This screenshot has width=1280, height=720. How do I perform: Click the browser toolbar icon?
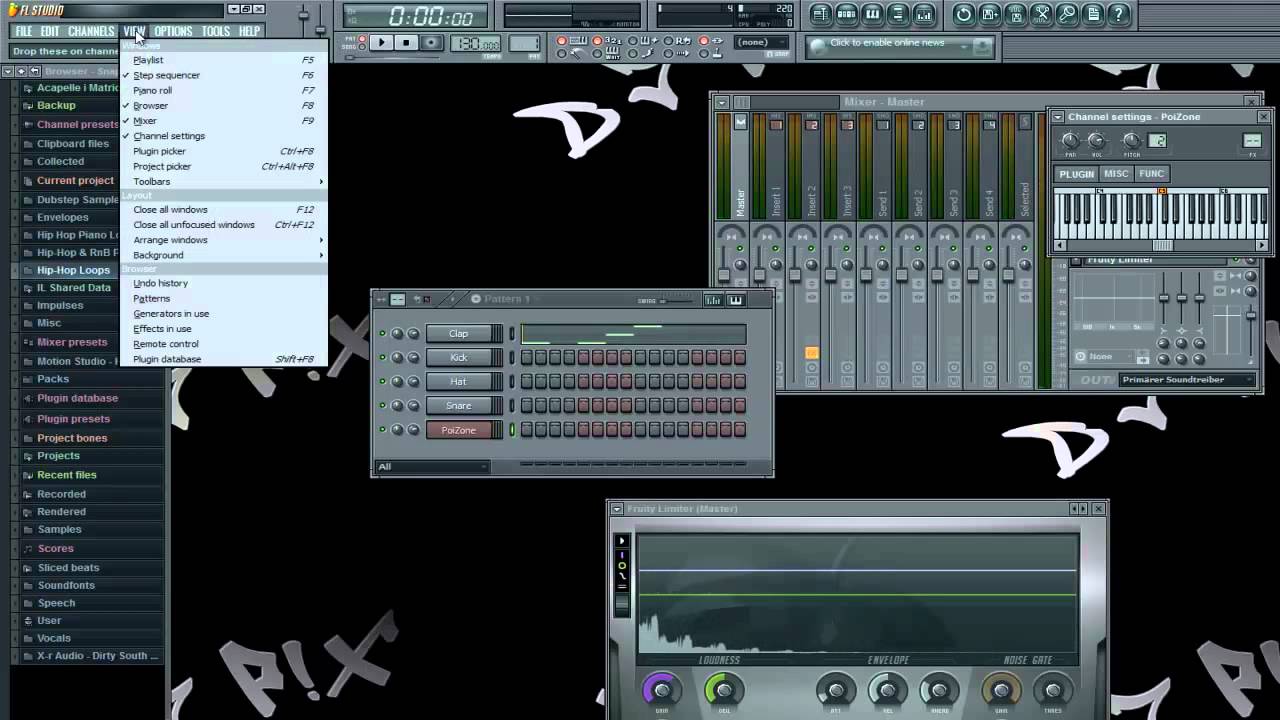(898, 14)
